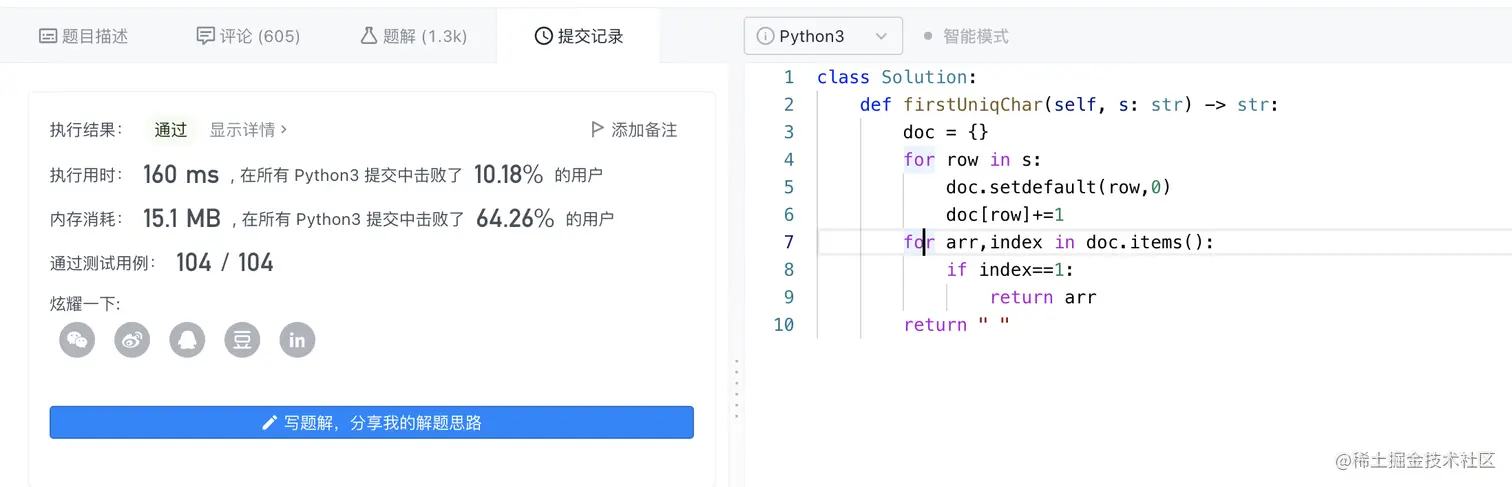Screen dimensions: 1512x487
Task: Go to the 题解 (1.3k) tab
Action: 413,36
